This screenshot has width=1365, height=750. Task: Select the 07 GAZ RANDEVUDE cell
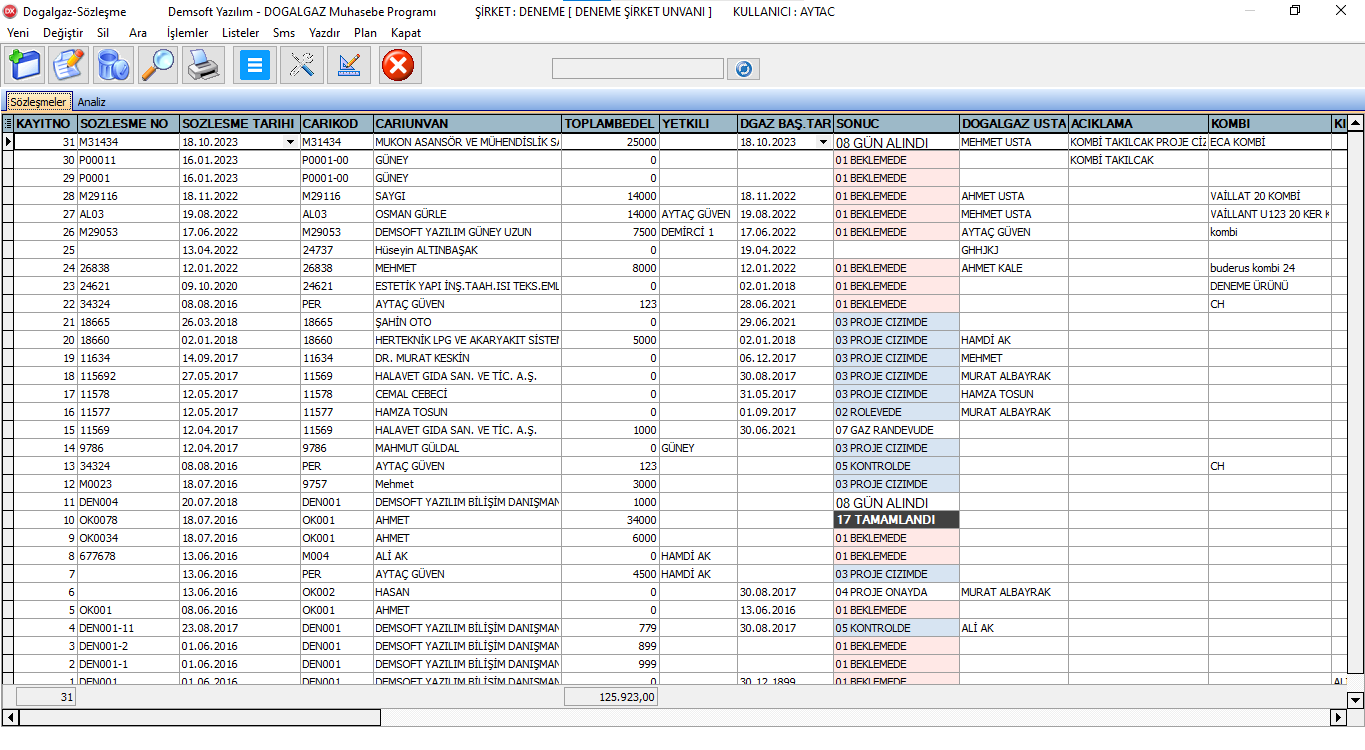(x=896, y=430)
